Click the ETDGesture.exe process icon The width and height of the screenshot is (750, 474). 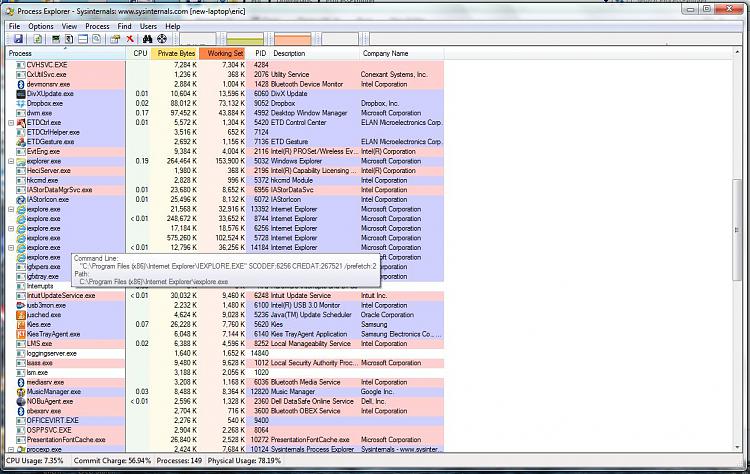(x=21, y=142)
